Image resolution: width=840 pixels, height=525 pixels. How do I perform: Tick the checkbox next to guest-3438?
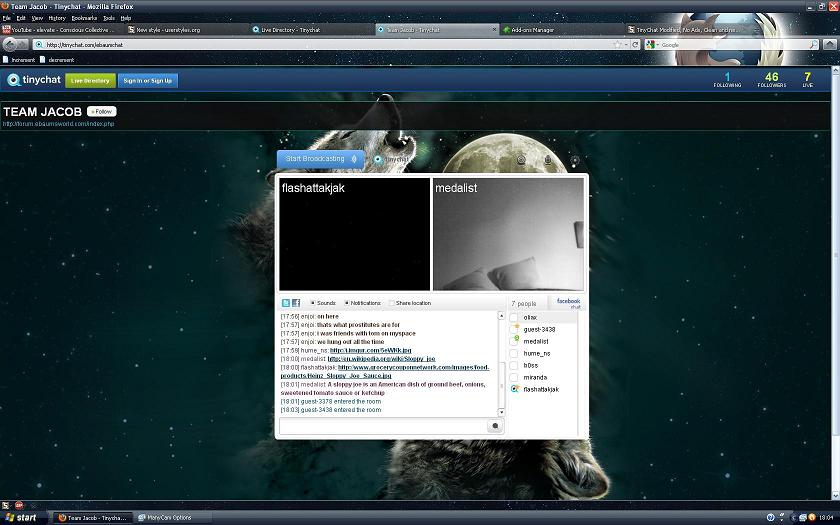[513, 329]
